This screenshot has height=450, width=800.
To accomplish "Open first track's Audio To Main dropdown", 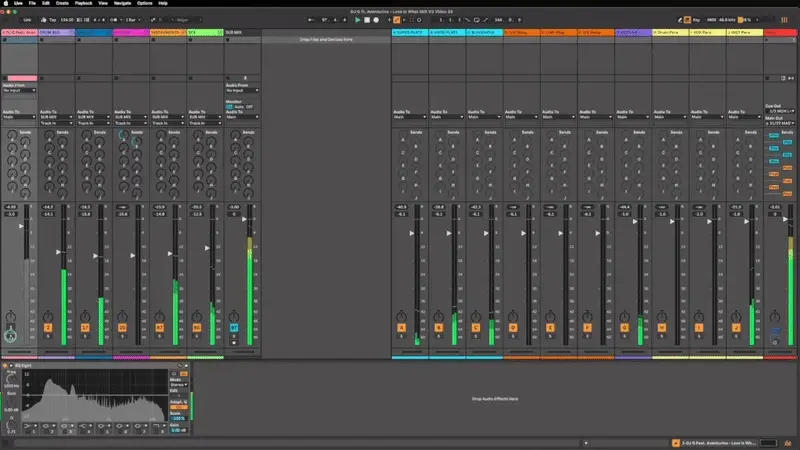I will (19, 117).
